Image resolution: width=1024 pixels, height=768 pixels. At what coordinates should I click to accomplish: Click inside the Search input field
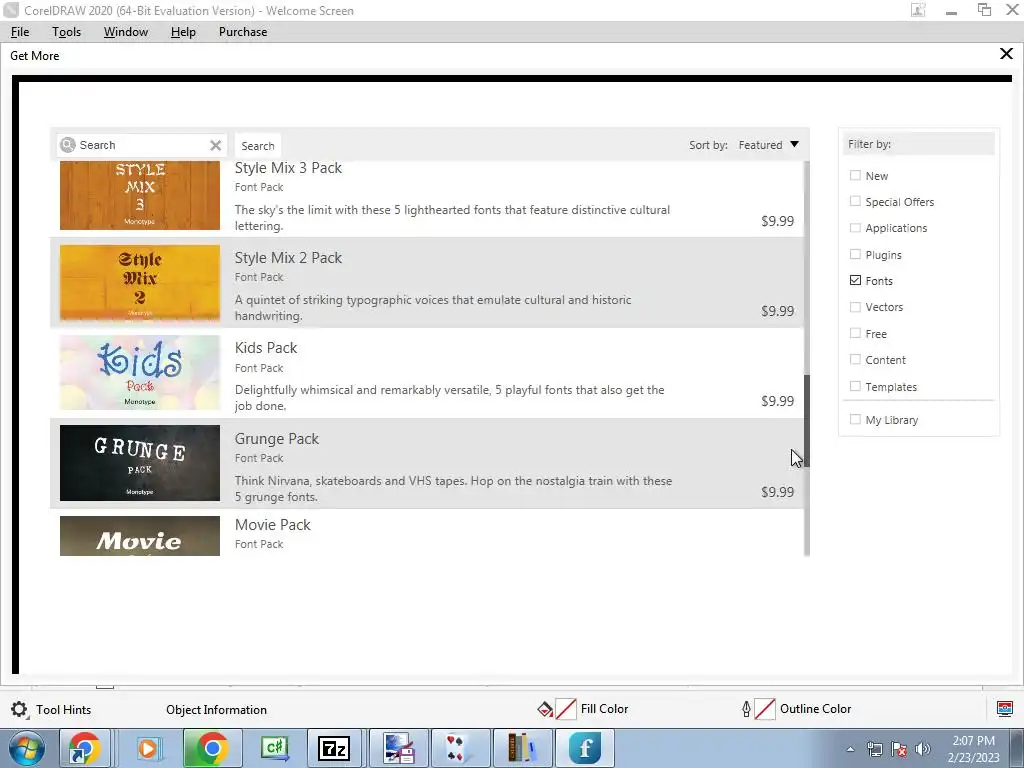[142, 145]
